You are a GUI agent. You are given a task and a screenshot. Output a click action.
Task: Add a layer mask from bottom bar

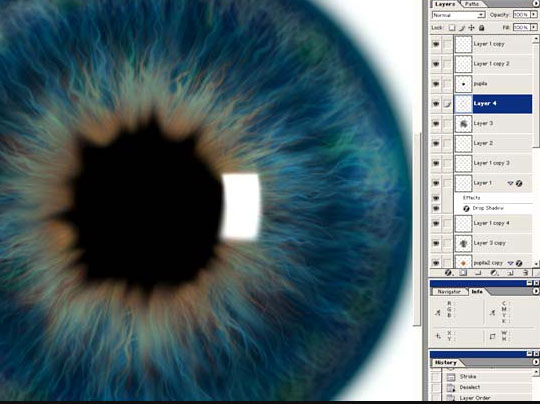pos(463,273)
